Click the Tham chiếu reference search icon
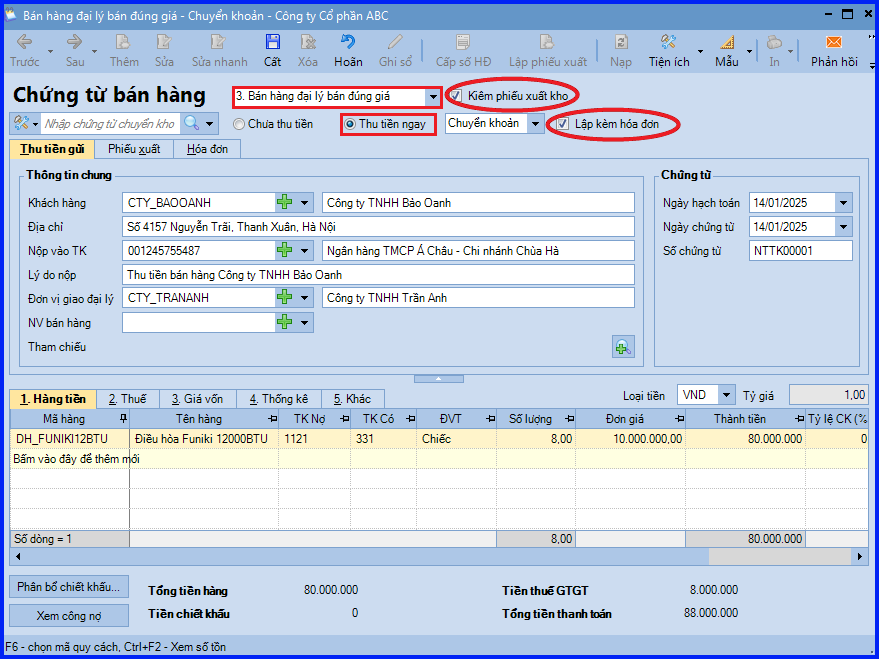The image size is (879, 659). pos(623,347)
